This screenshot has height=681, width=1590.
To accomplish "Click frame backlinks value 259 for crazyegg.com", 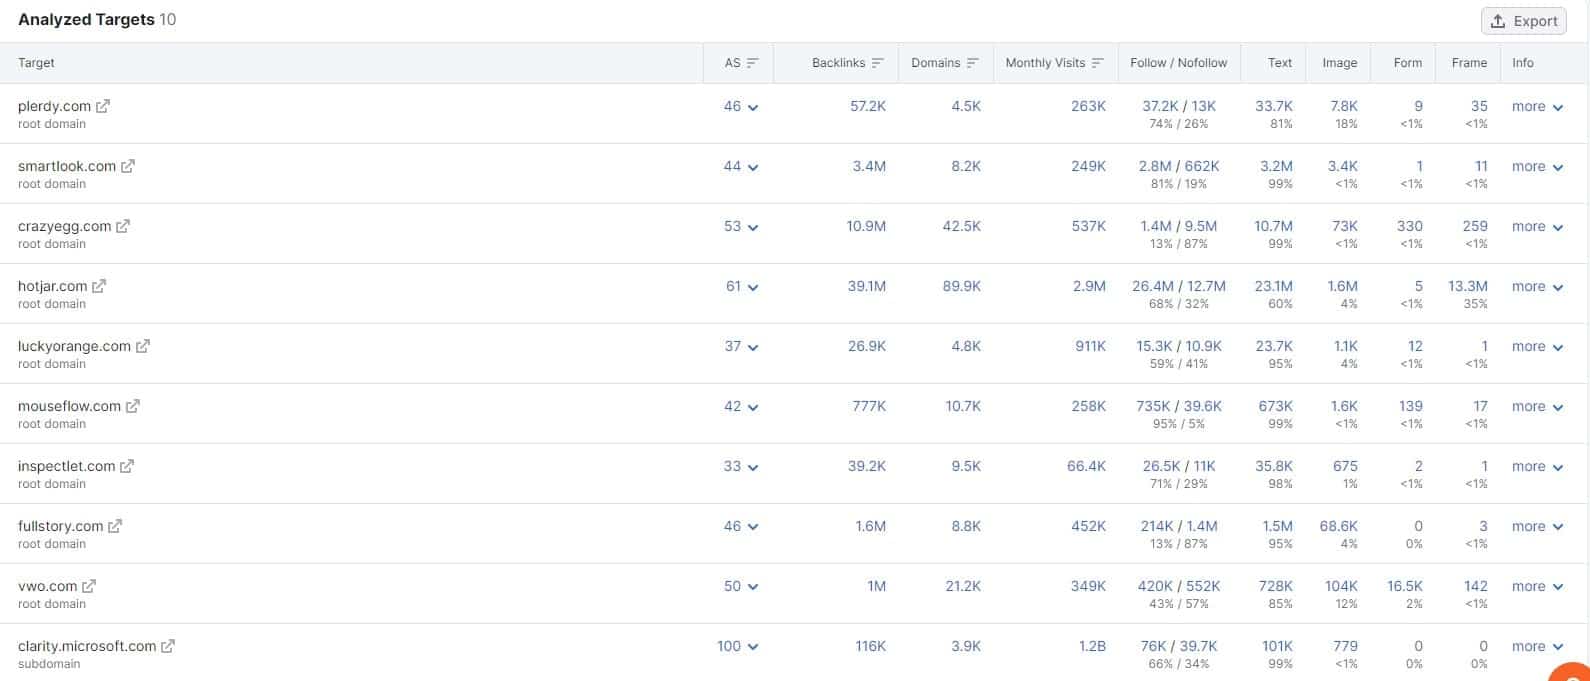I will click(1475, 226).
